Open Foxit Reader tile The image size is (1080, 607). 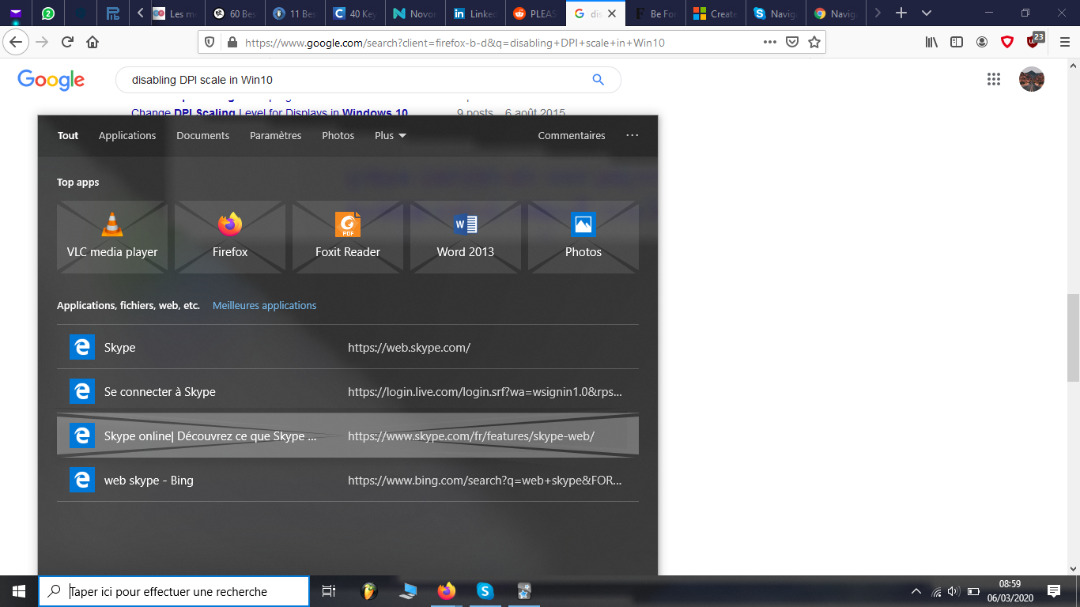click(x=348, y=237)
